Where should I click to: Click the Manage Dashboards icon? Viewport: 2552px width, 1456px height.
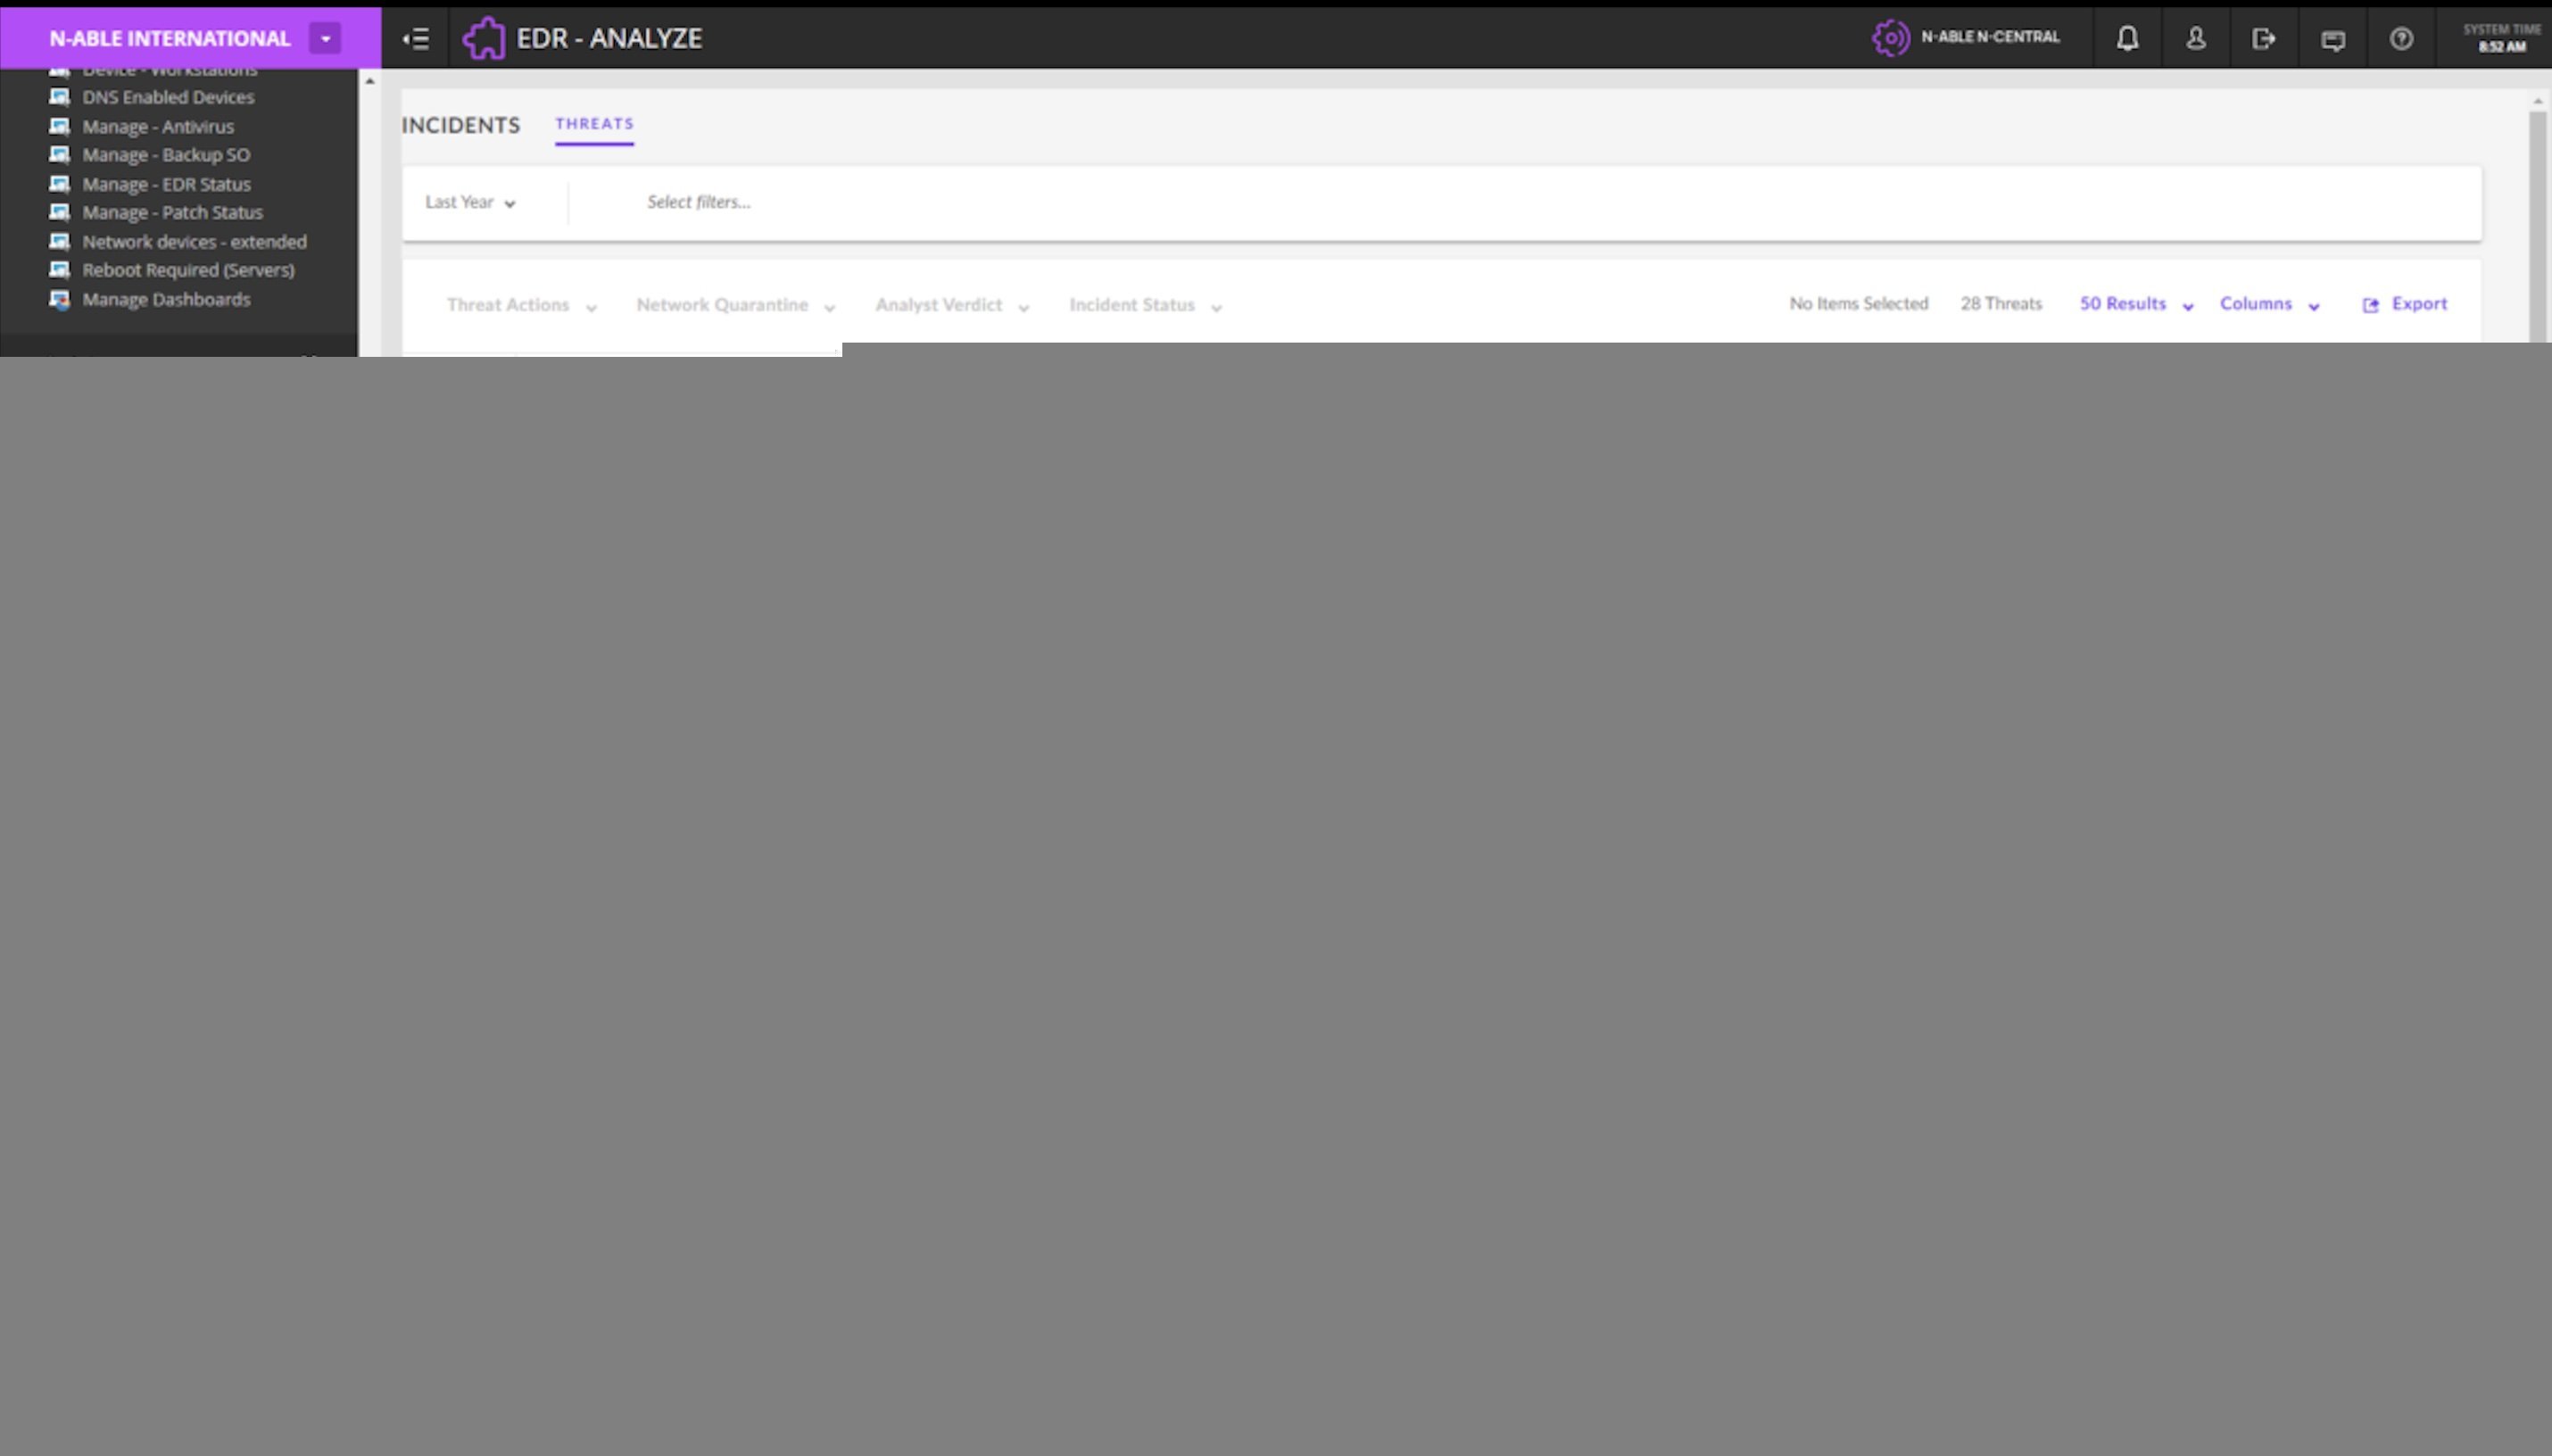pyautogui.click(x=60, y=299)
